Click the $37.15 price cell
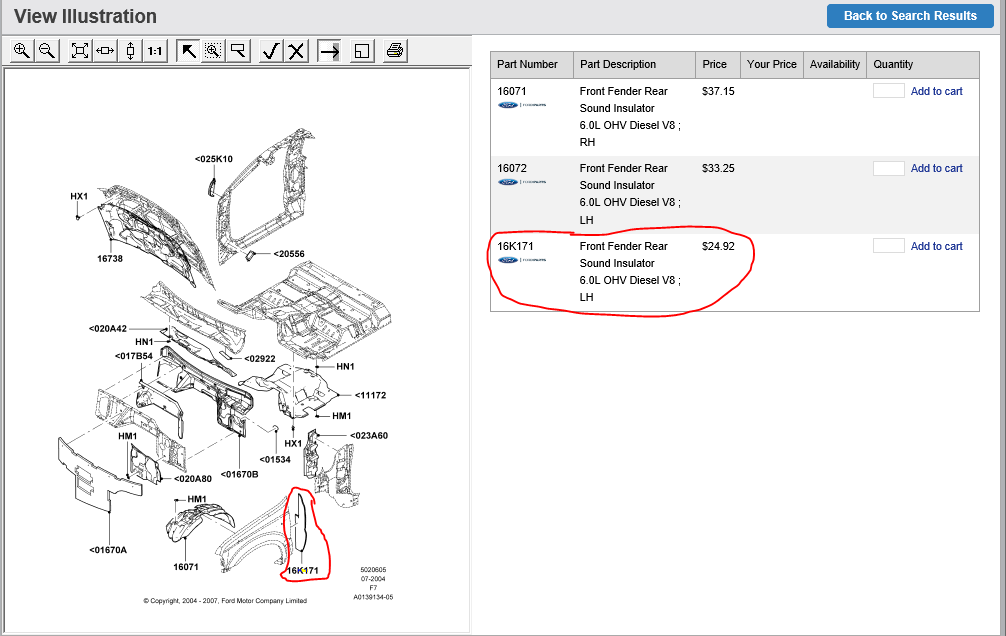 click(718, 91)
